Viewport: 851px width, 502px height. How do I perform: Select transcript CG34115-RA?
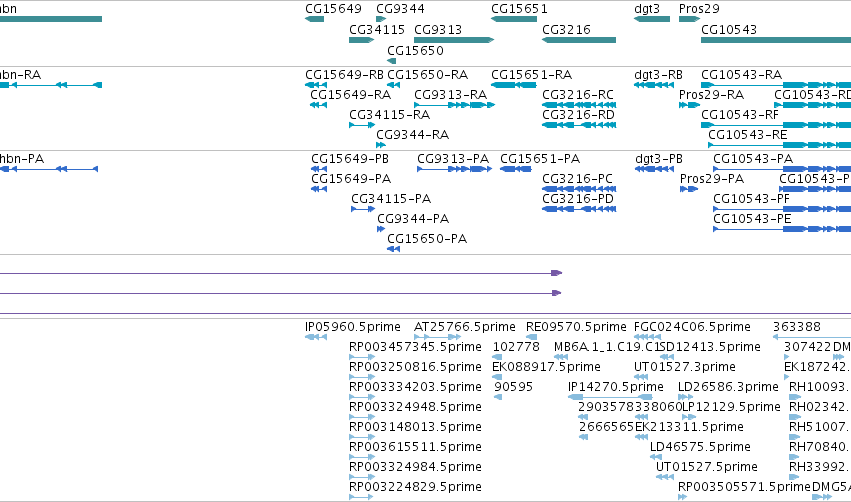click(389, 115)
